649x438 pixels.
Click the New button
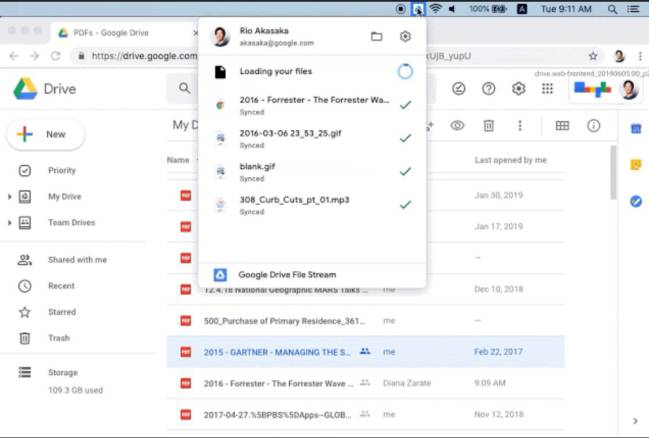pos(46,134)
